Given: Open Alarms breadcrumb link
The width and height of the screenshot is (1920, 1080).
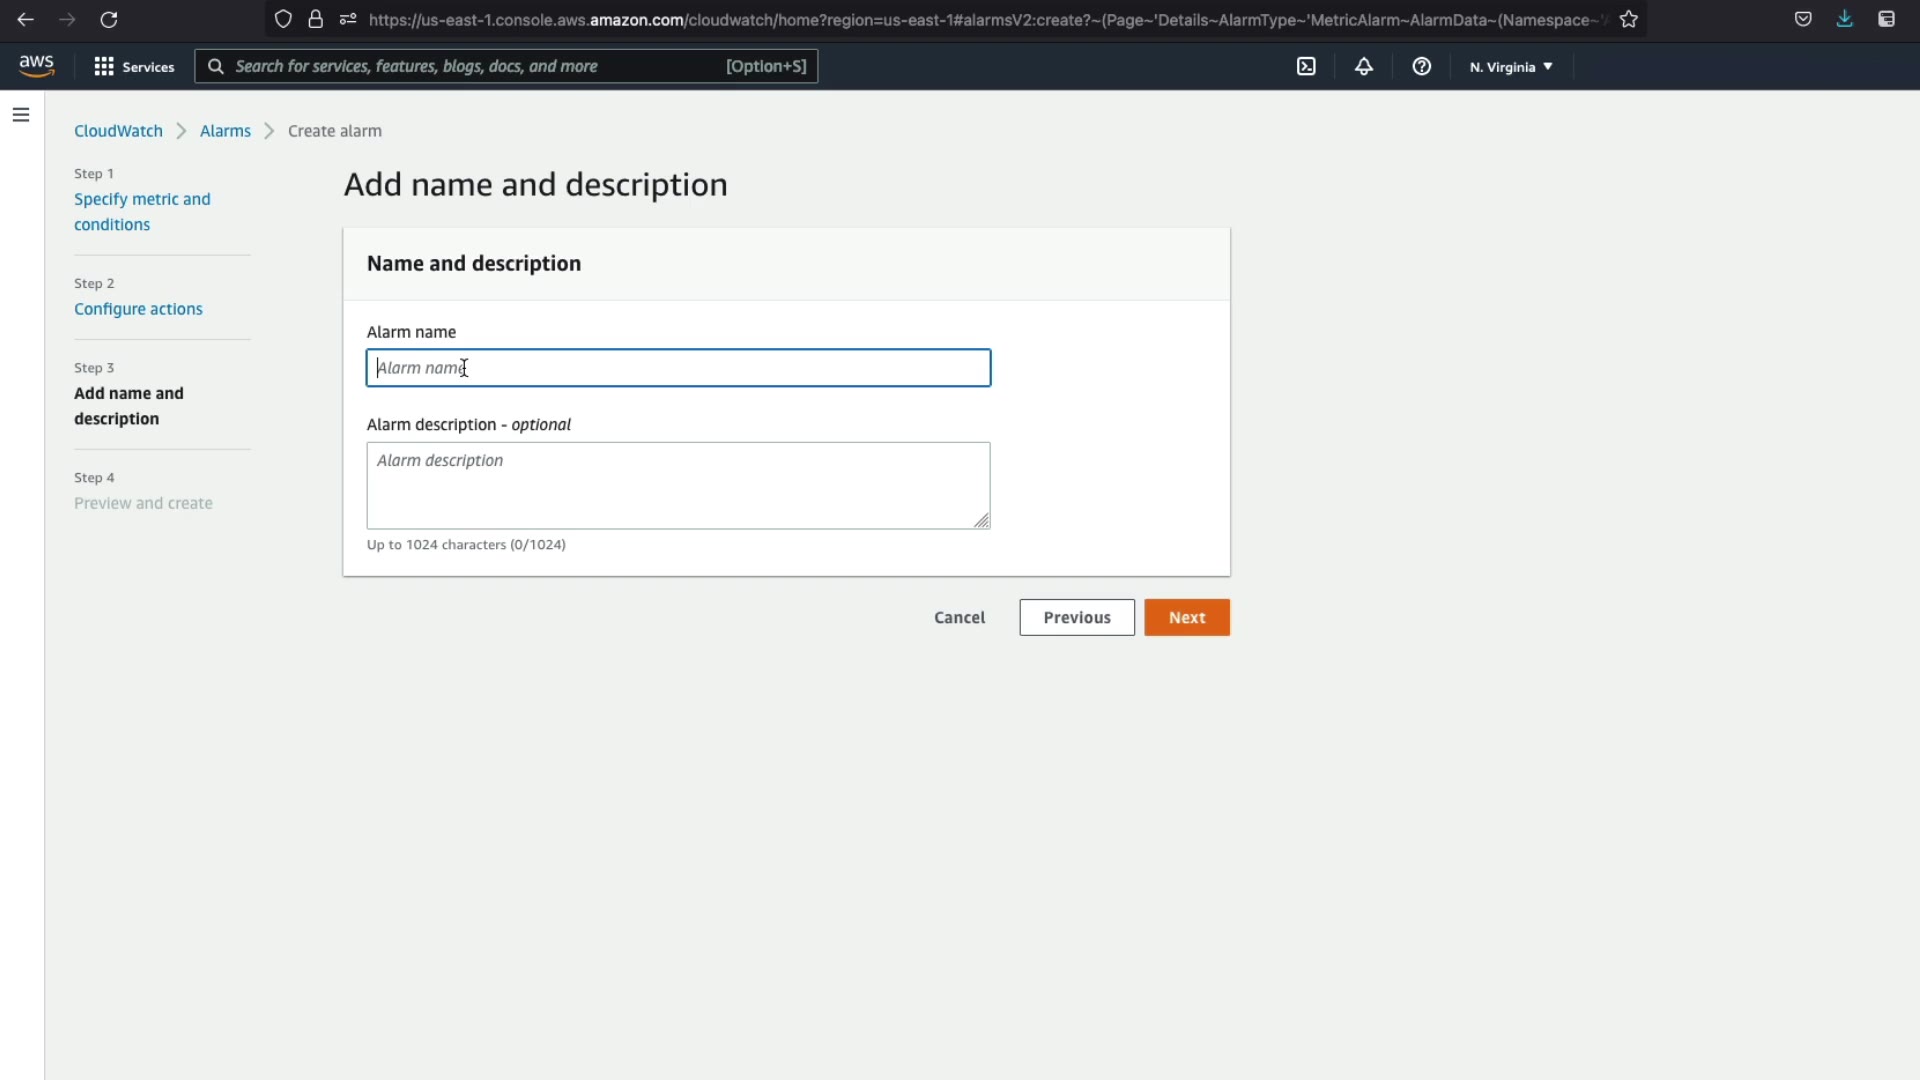Looking at the screenshot, I should pos(225,131).
